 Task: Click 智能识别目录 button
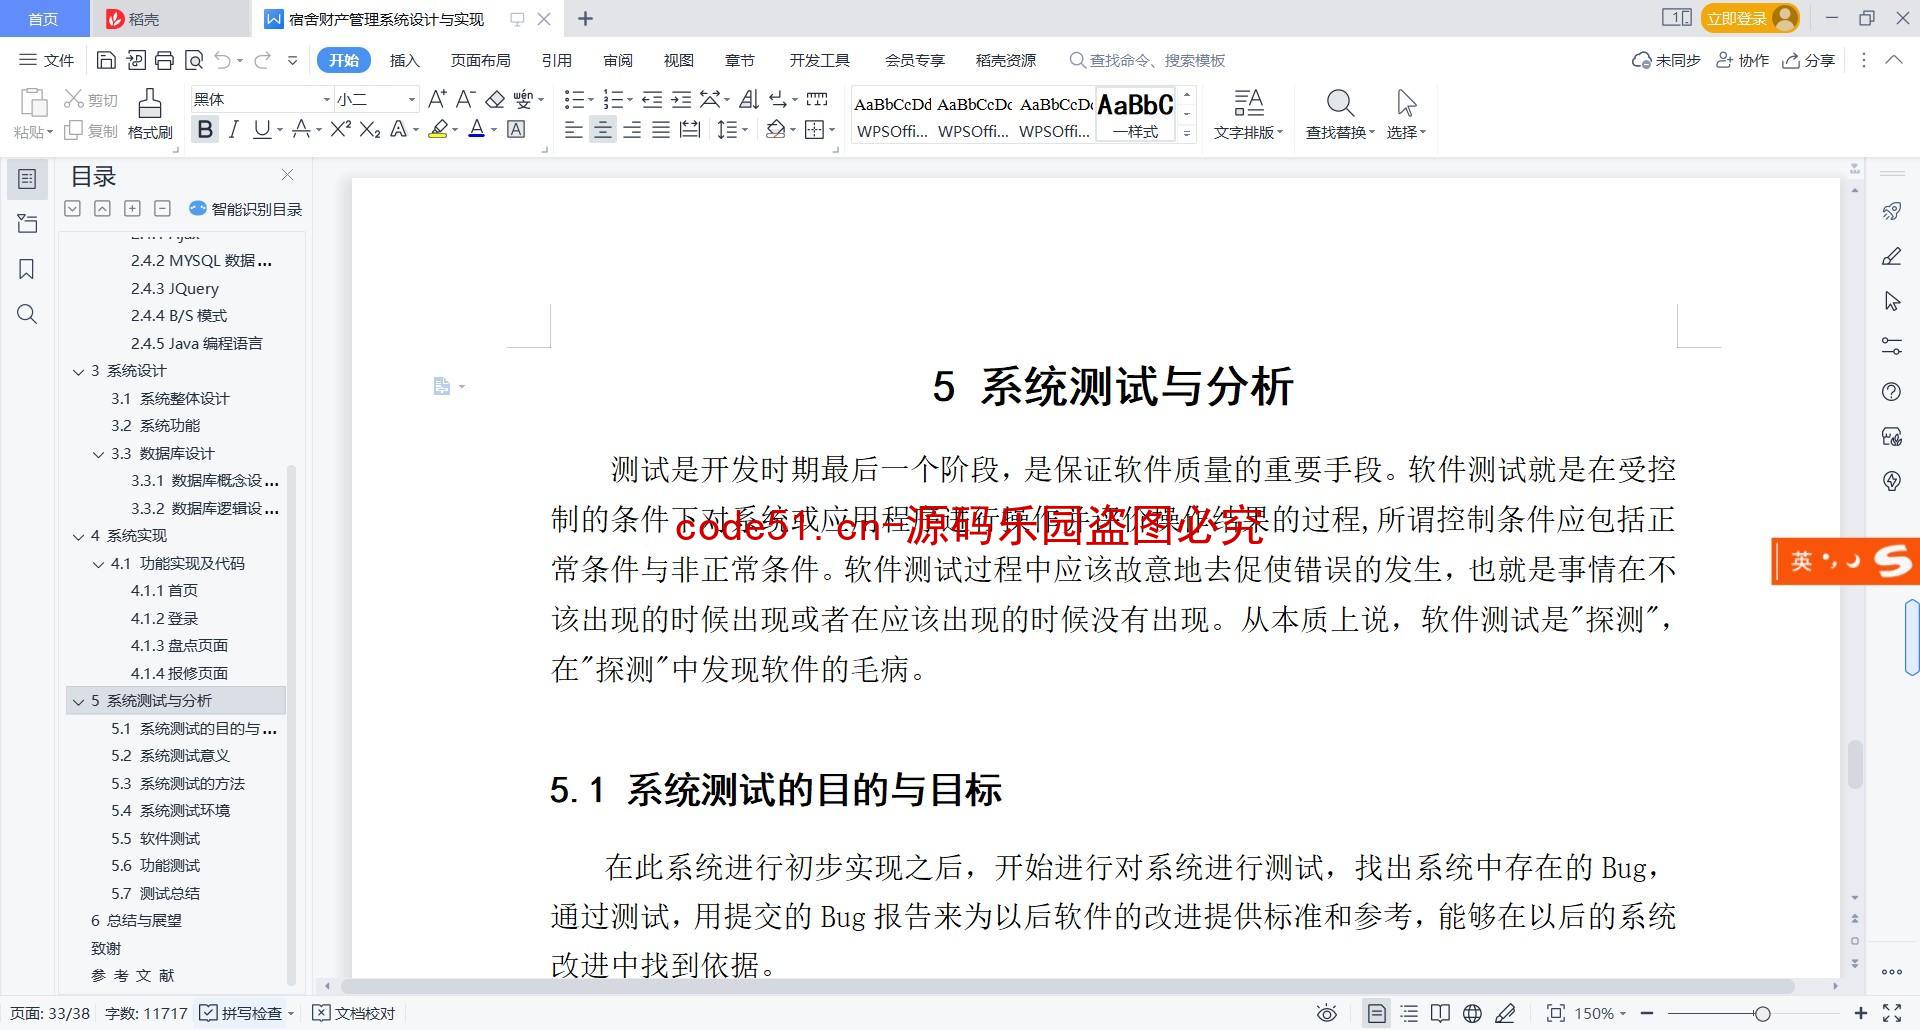pos(245,209)
